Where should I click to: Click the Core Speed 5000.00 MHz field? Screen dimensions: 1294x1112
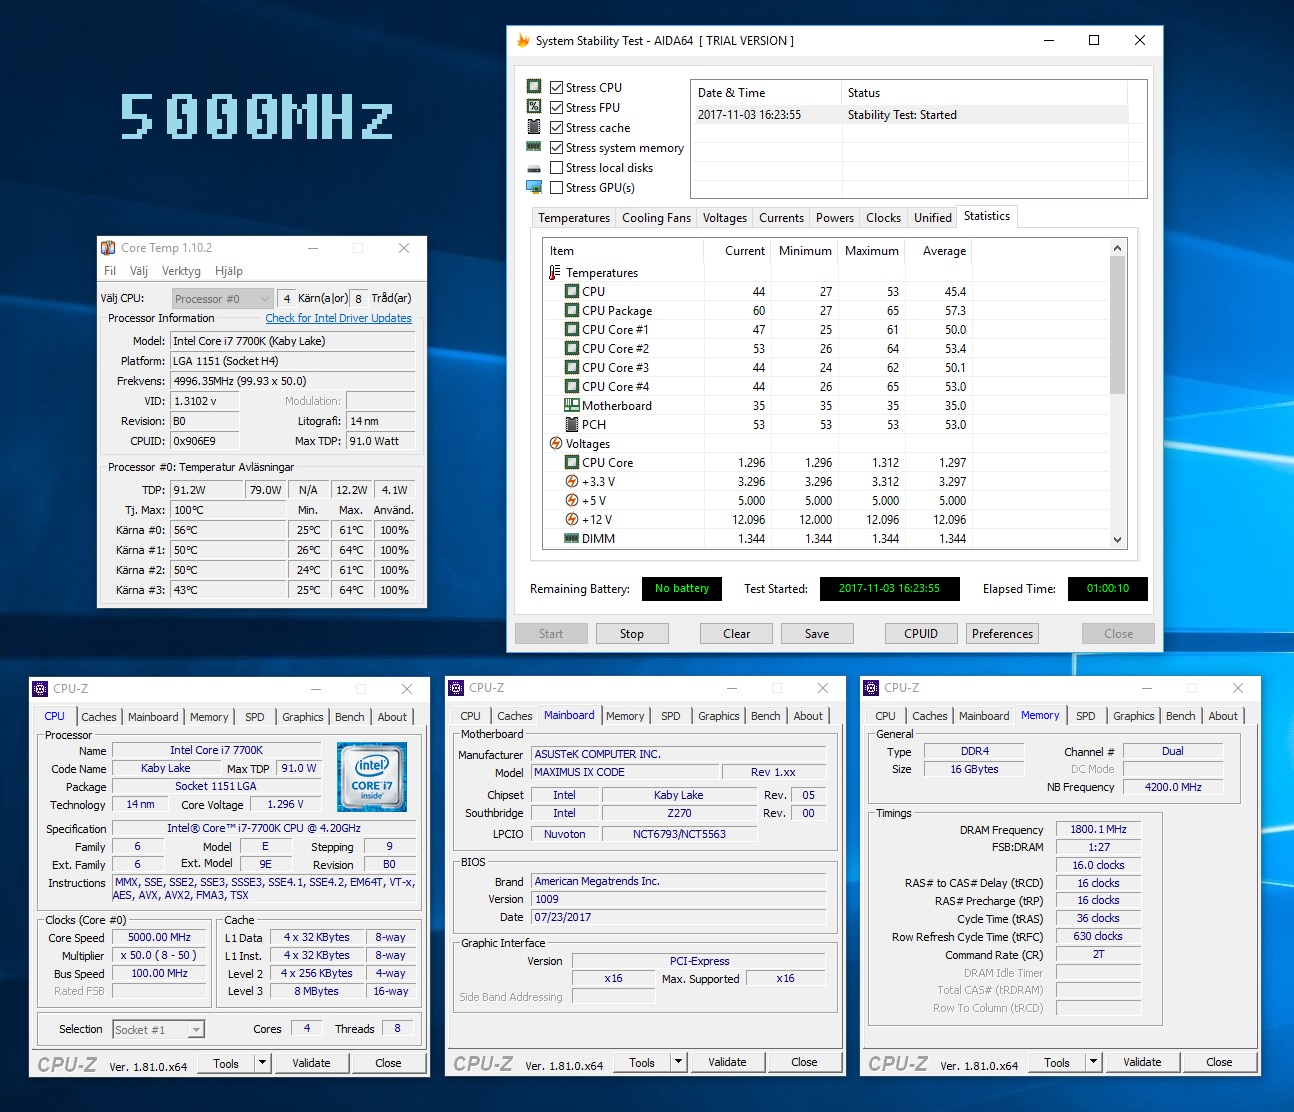click(160, 938)
